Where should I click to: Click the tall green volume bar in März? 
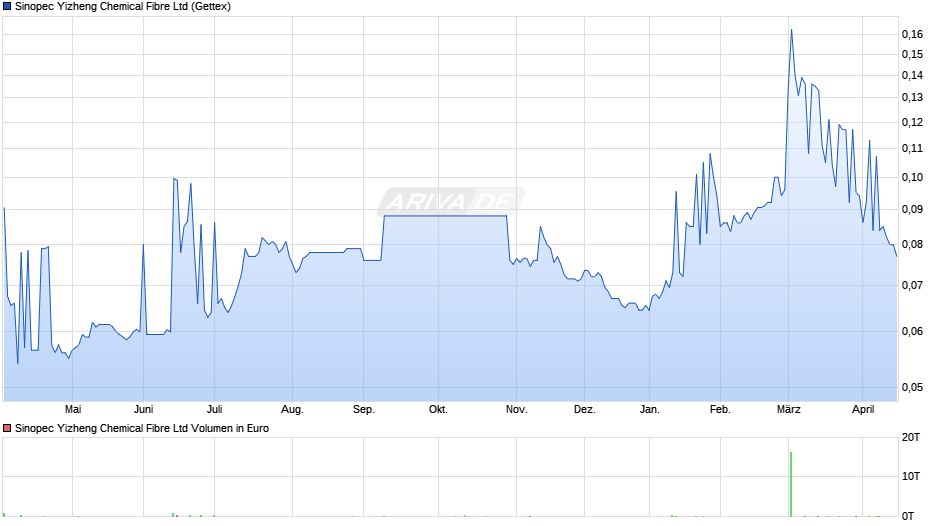[791, 484]
